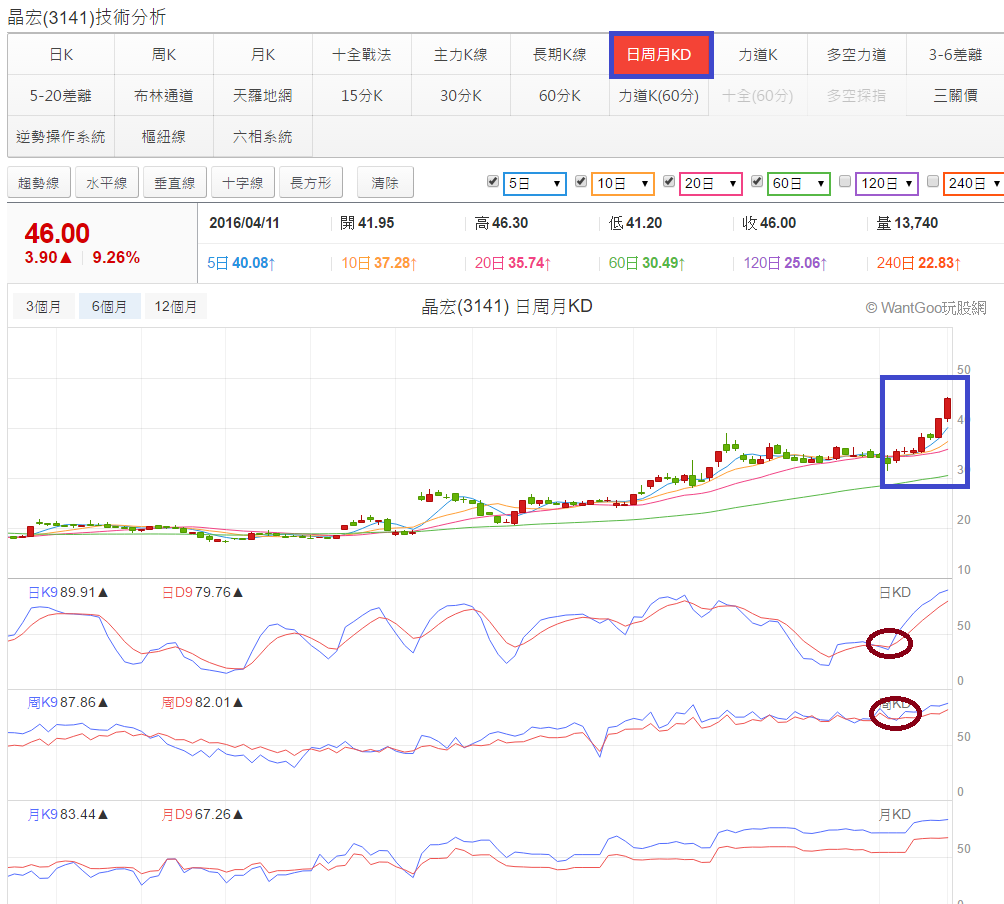Select the 水平線 drawing tool

[107, 183]
